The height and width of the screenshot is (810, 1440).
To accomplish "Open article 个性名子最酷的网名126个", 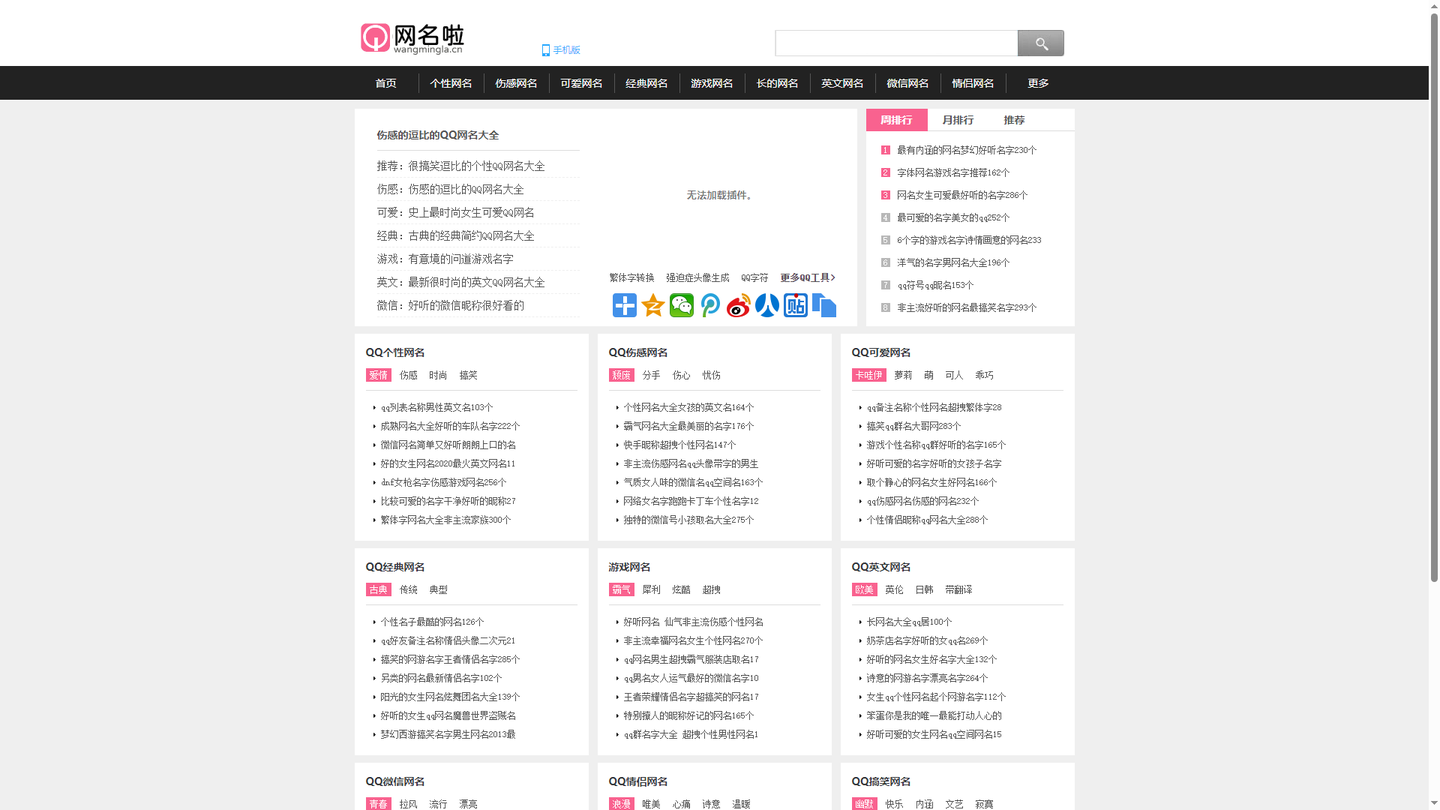I will tap(432, 622).
